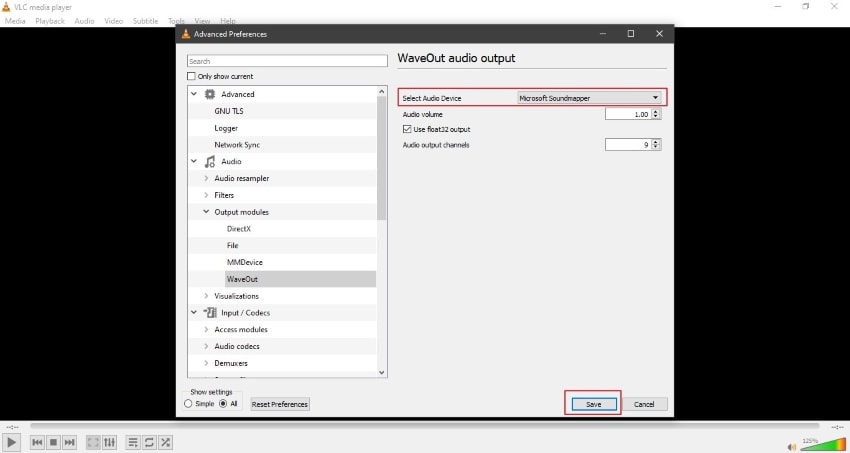
Task: Mute audio with the speaker icon
Action: [793, 447]
